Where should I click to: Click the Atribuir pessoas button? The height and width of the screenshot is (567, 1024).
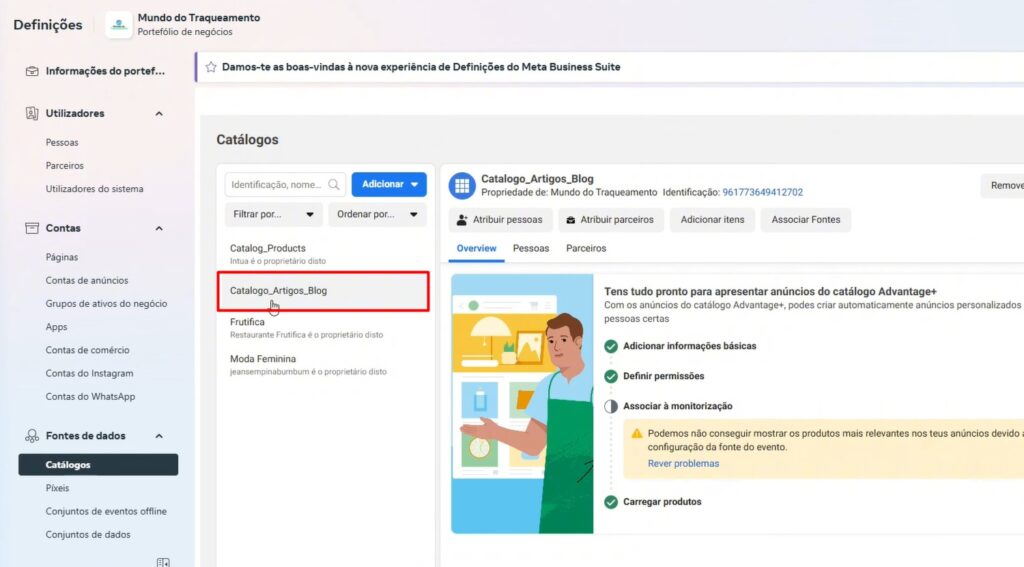[499, 220]
